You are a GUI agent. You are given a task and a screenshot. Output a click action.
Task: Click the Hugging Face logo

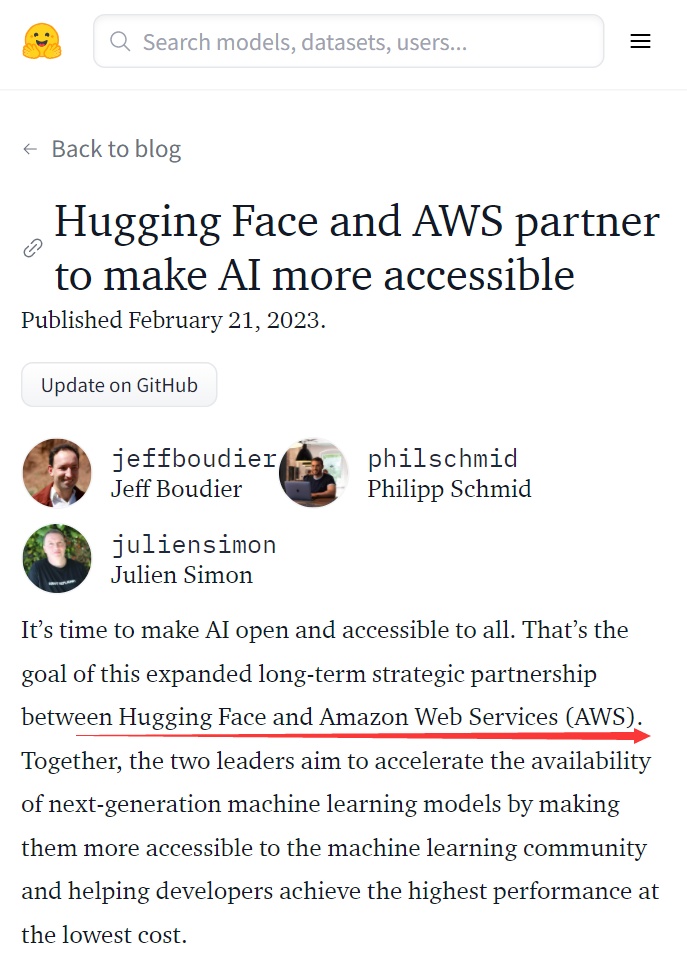coord(42,41)
